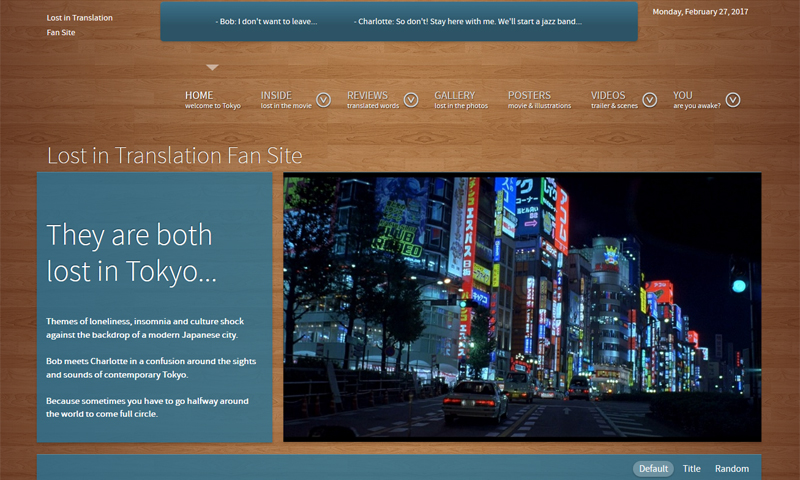Click the 'They are both lost in Tokyo' panel
800x480 pixels.
coord(154,307)
